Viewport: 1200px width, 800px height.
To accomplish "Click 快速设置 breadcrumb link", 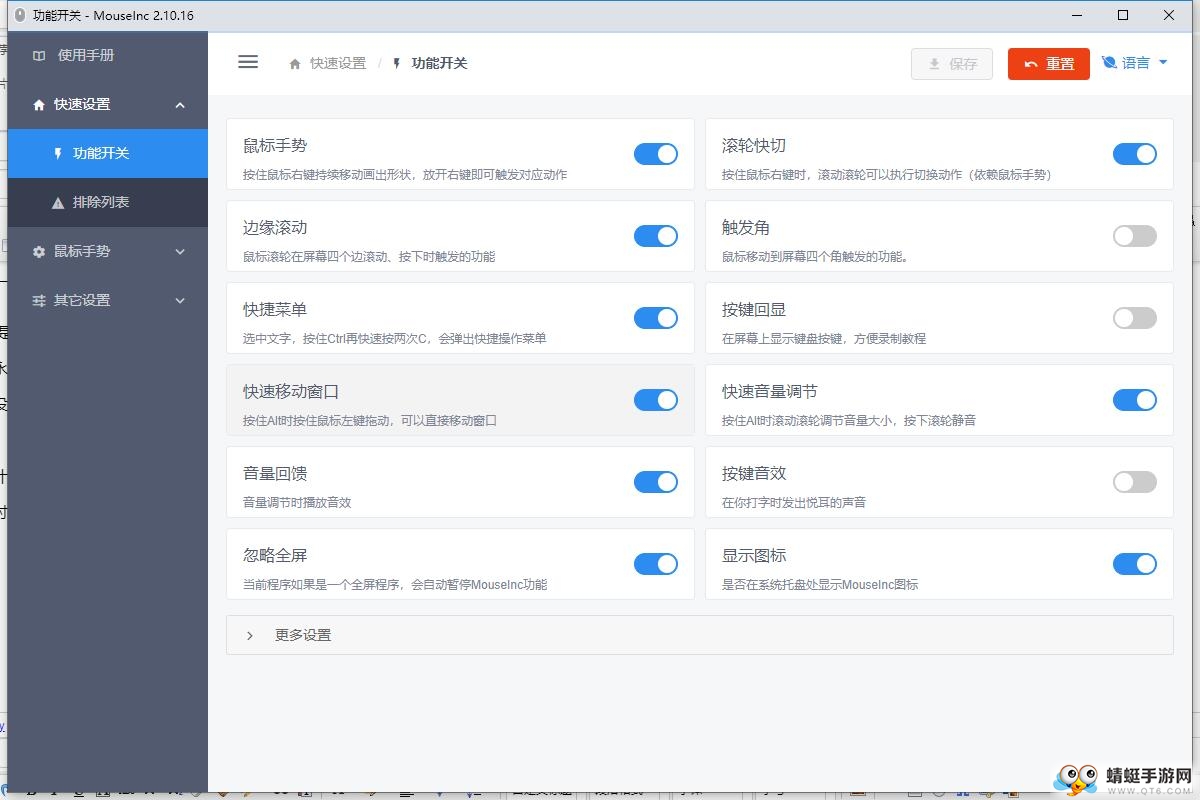I will [x=338, y=64].
